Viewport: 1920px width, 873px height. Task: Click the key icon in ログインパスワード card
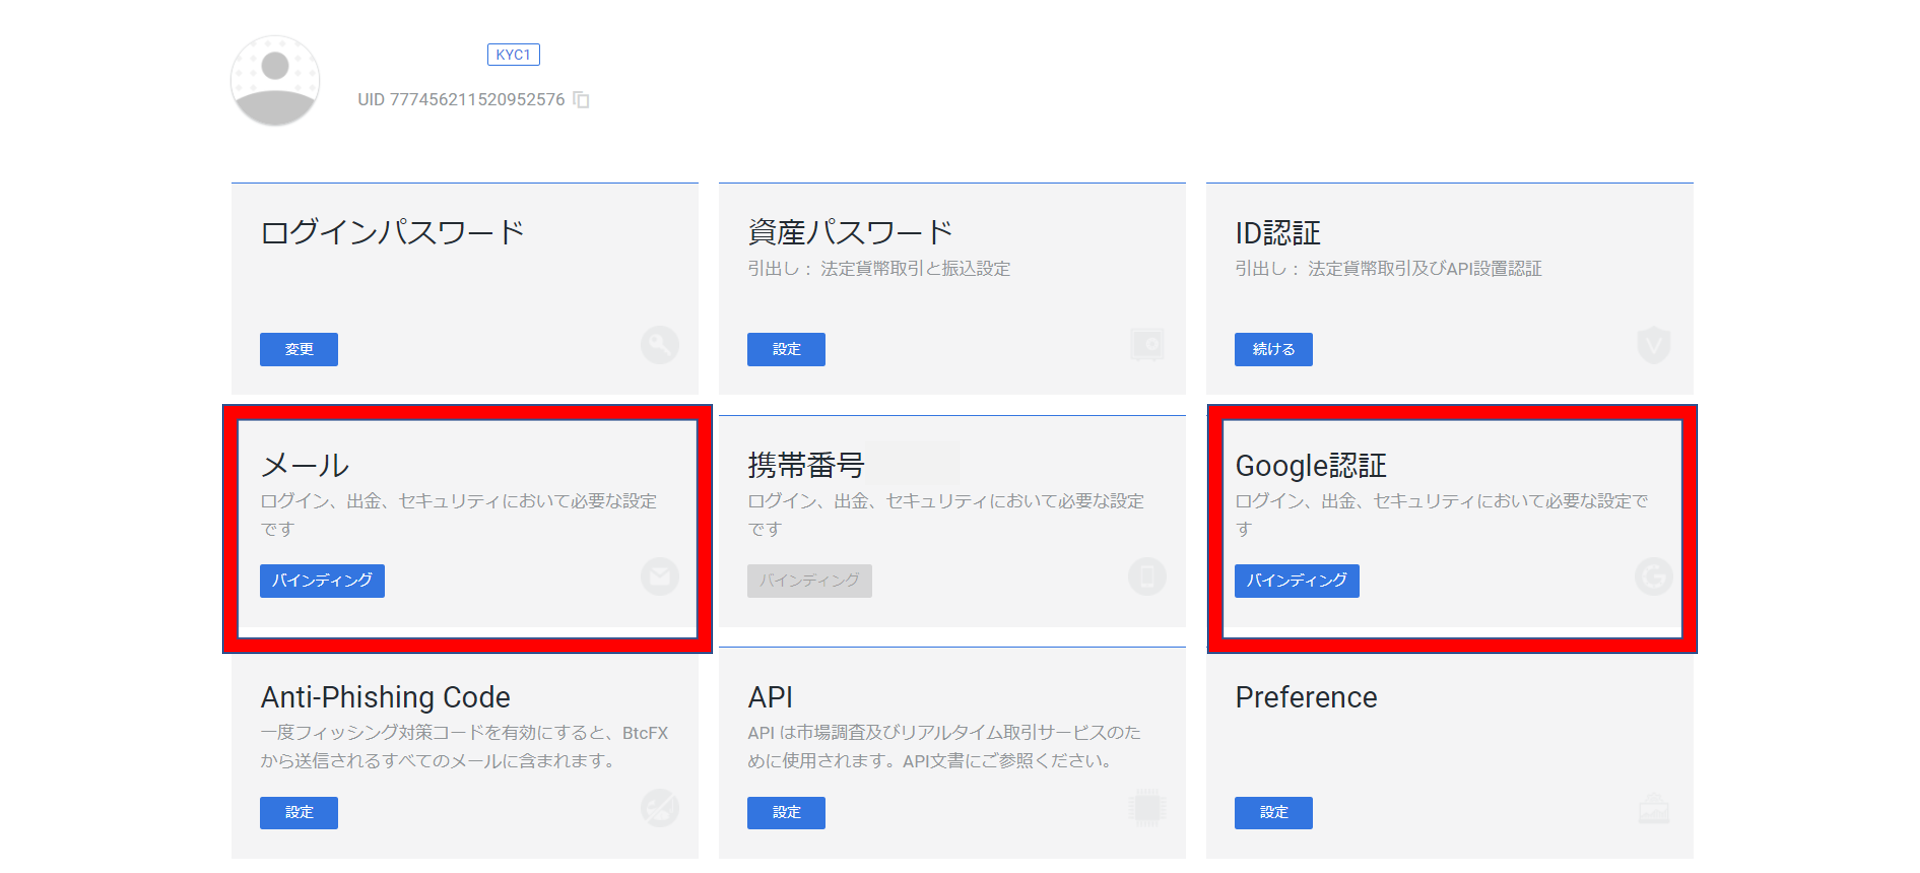pos(660,345)
